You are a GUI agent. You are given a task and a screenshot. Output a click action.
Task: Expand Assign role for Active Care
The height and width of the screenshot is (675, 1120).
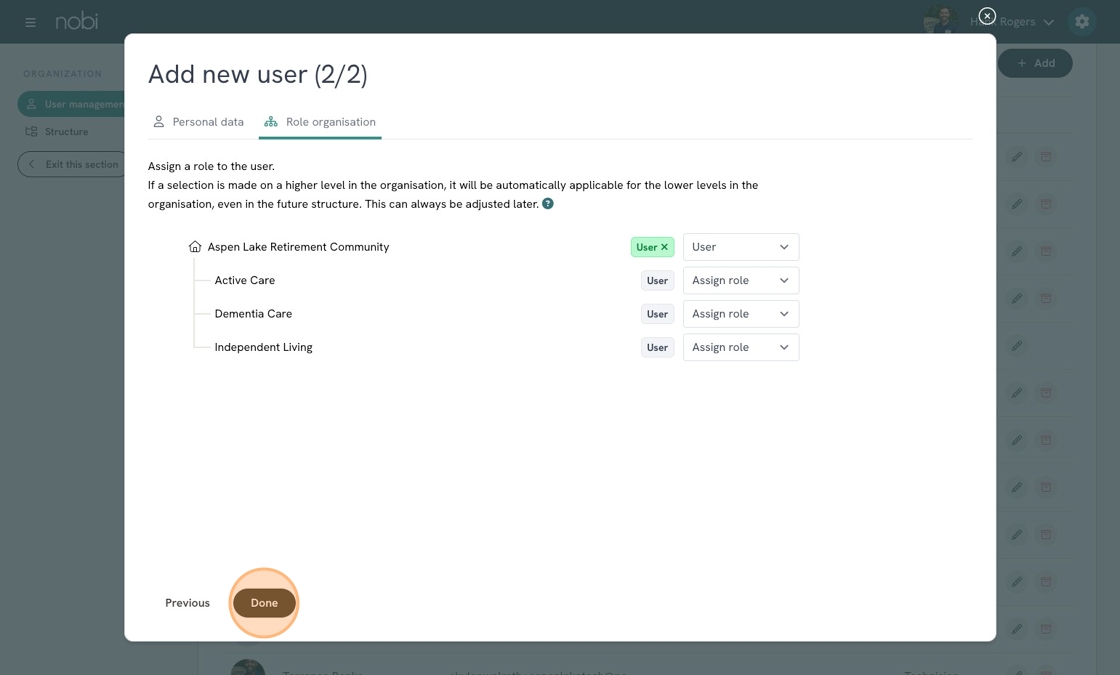click(x=740, y=281)
